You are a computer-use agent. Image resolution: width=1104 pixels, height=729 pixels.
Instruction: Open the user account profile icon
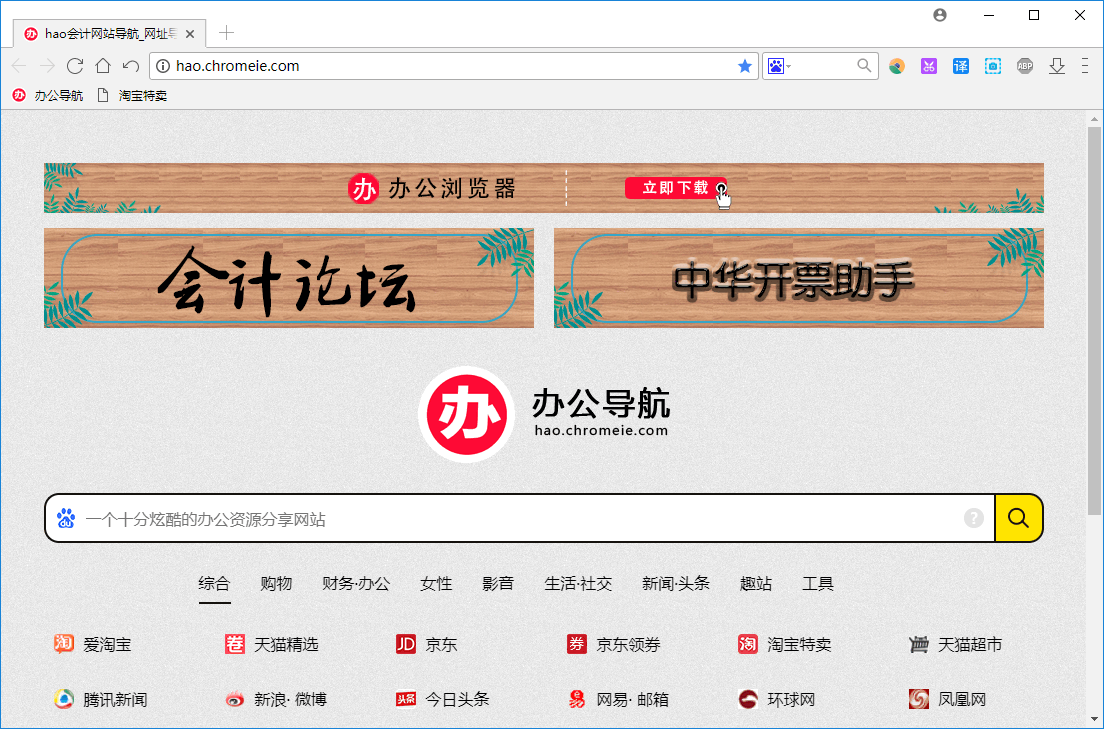[940, 15]
